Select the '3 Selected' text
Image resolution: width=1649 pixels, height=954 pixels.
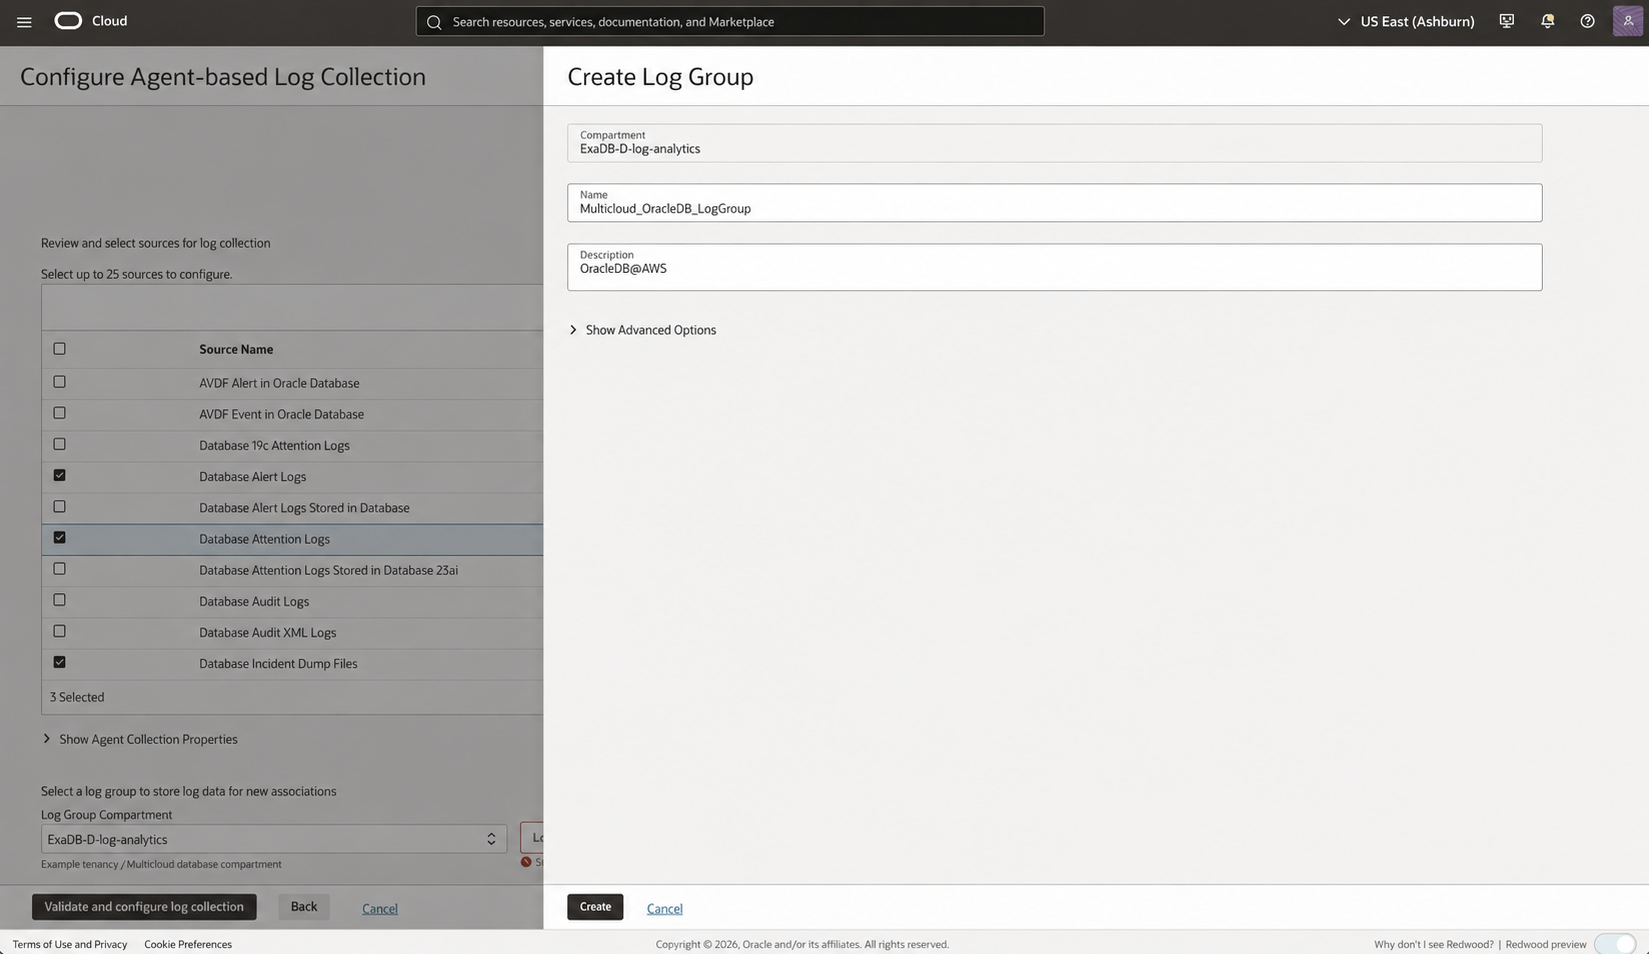77,697
